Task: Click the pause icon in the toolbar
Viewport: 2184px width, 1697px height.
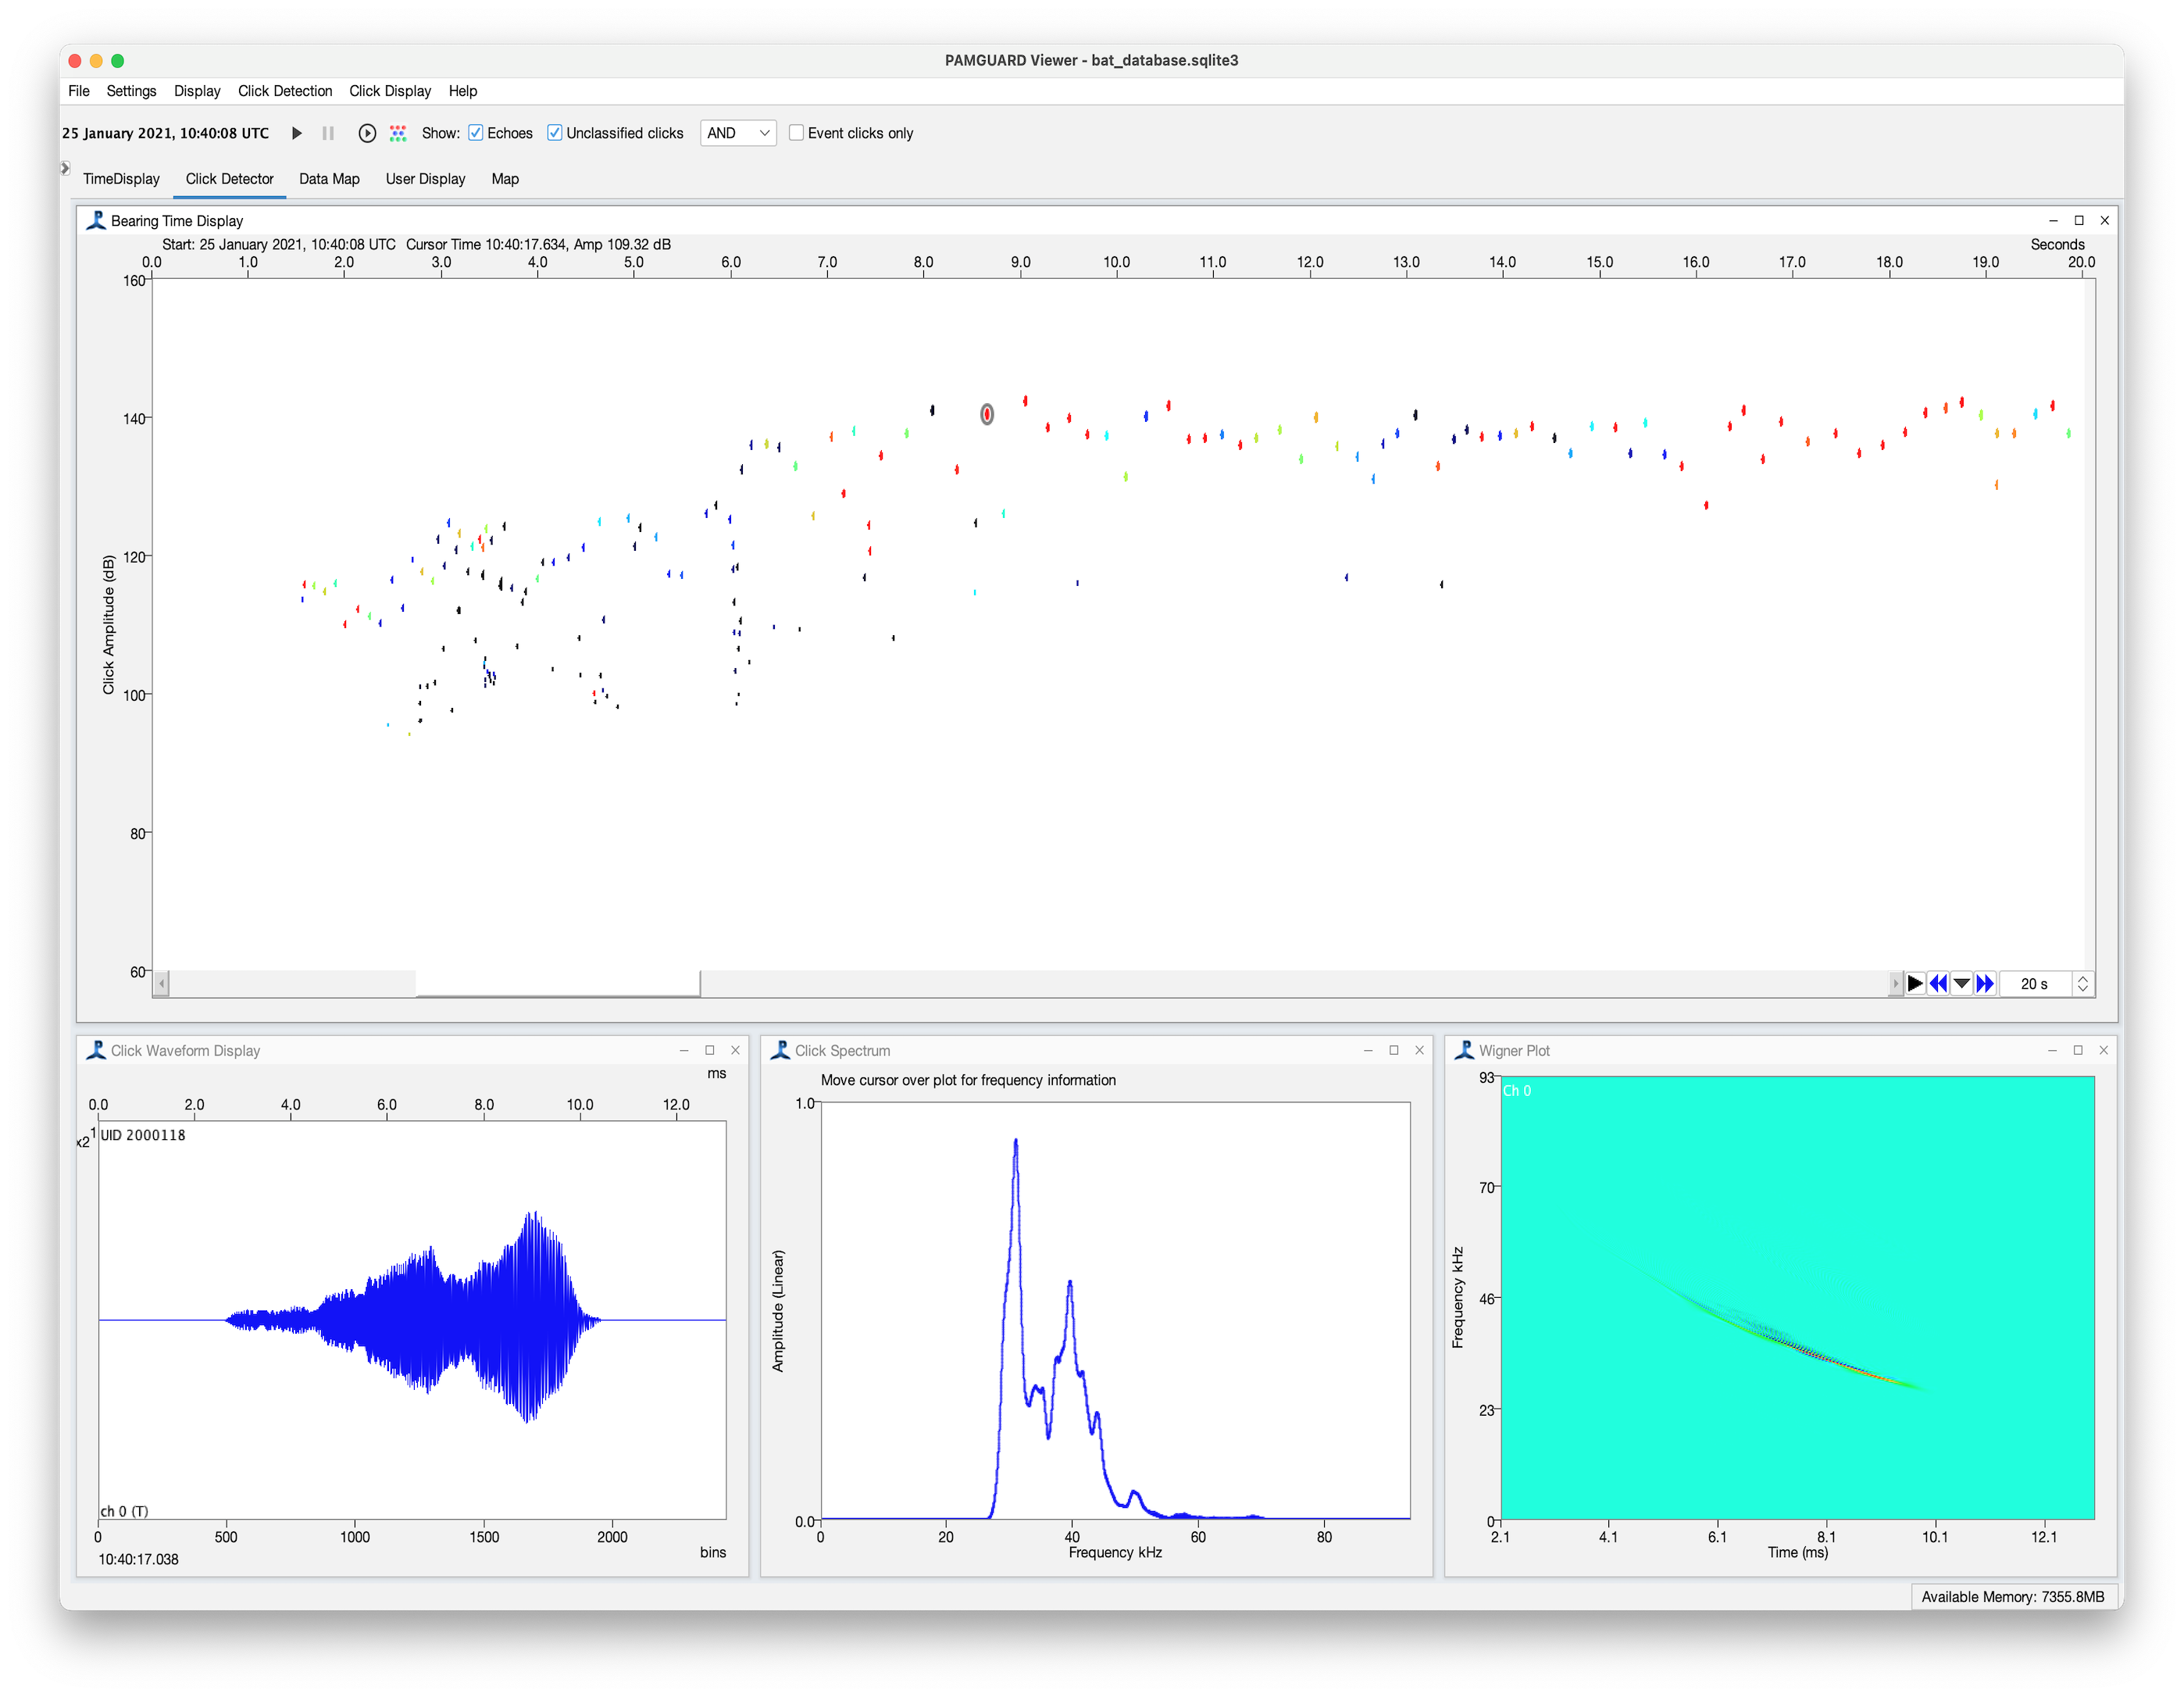Action: [328, 133]
